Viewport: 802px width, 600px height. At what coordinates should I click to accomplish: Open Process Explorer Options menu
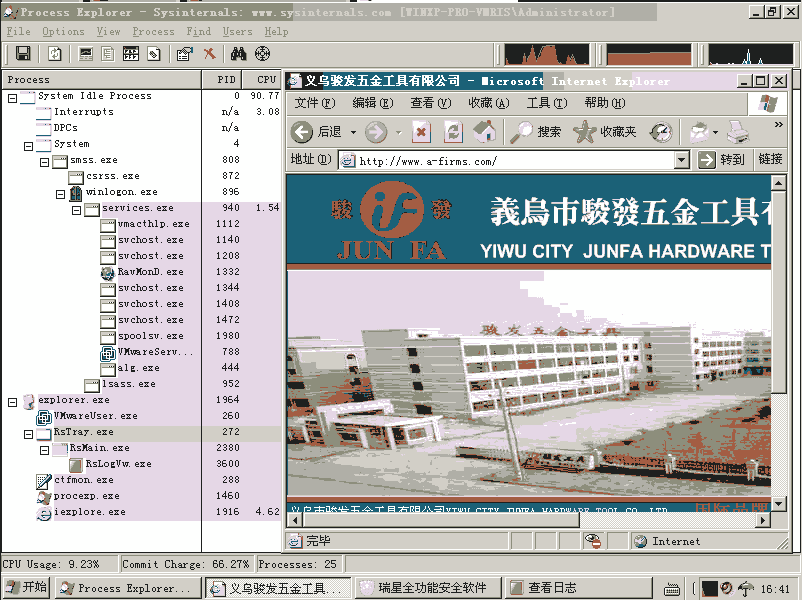coord(63,32)
